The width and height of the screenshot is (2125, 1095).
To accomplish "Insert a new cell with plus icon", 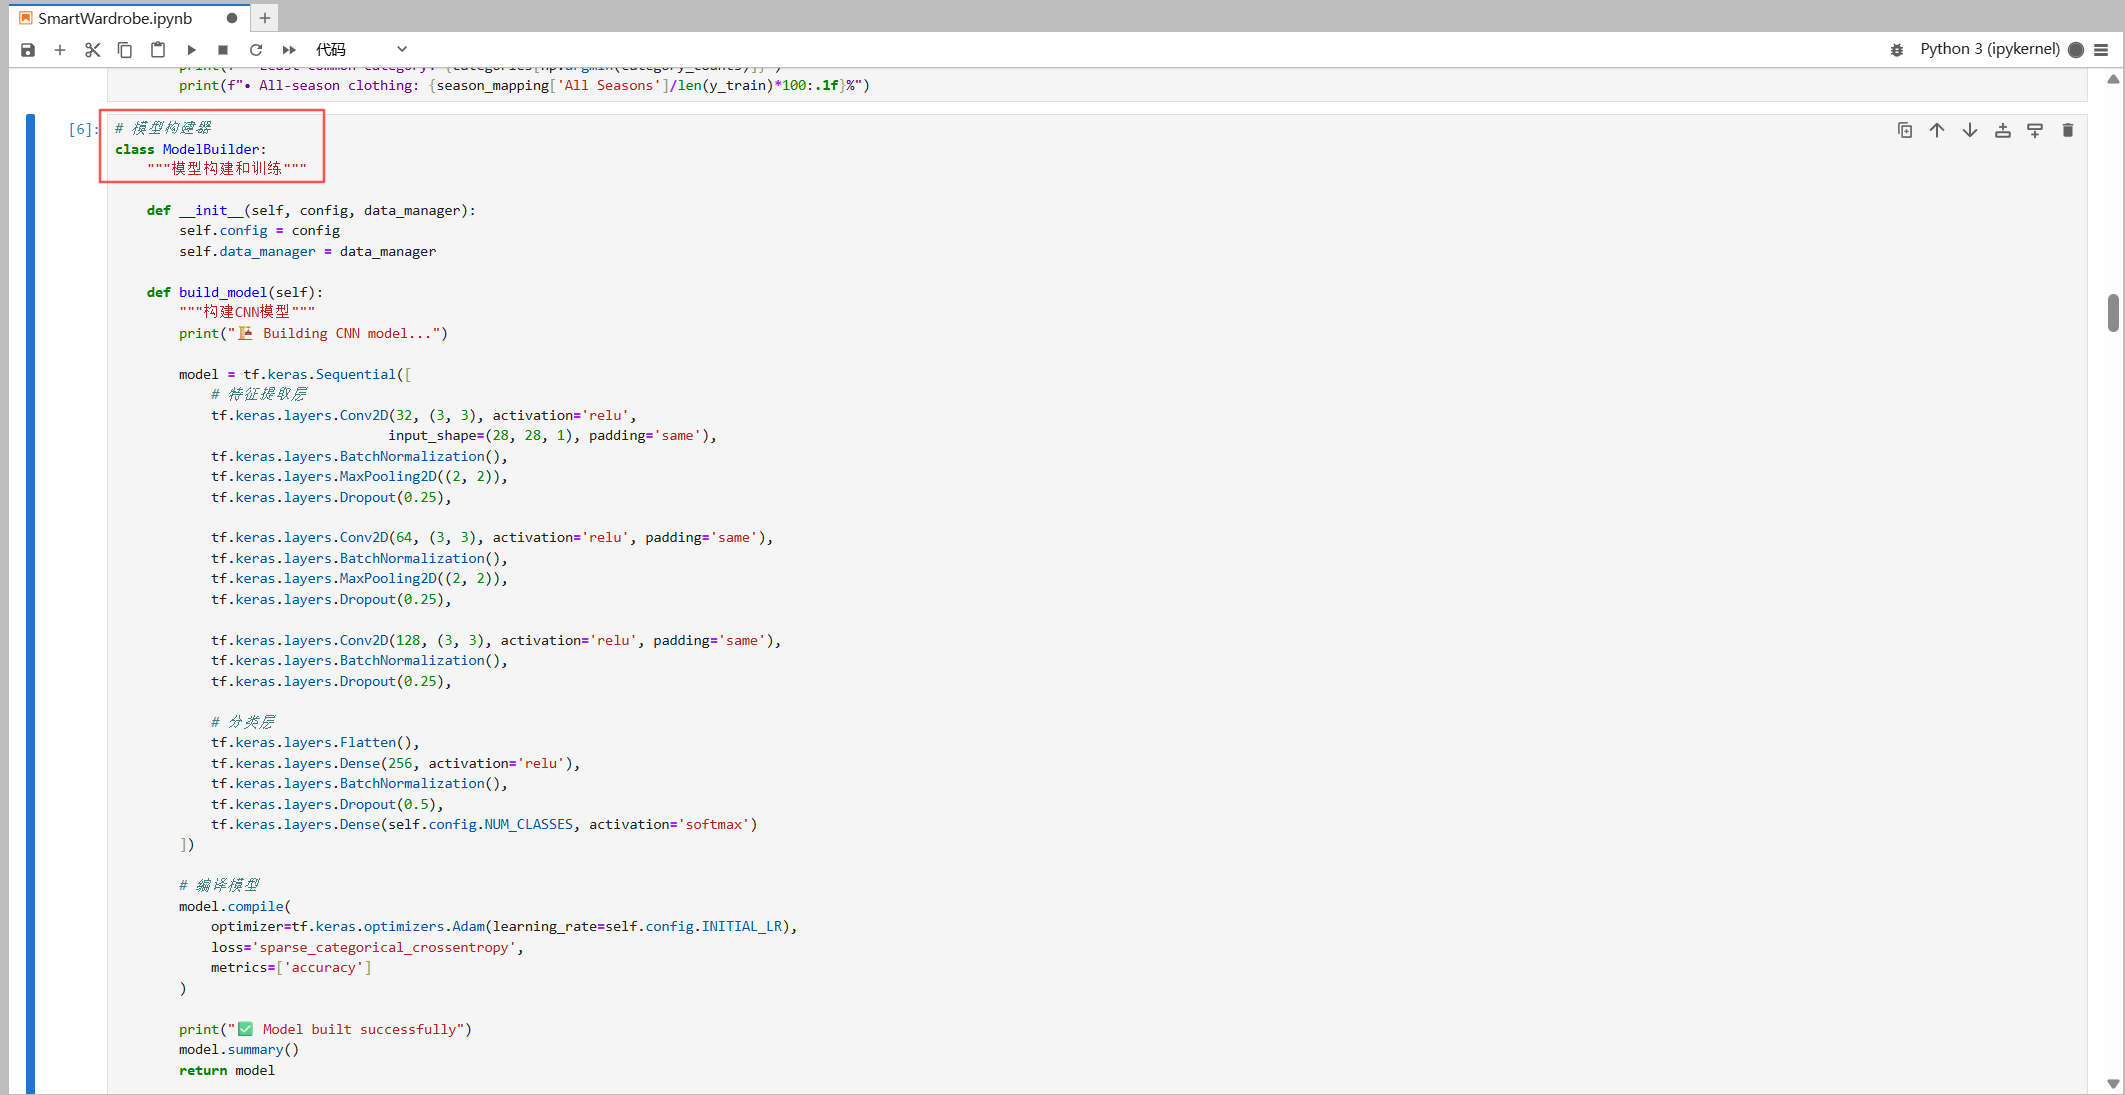I will pyautogui.click(x=60, y=50).
